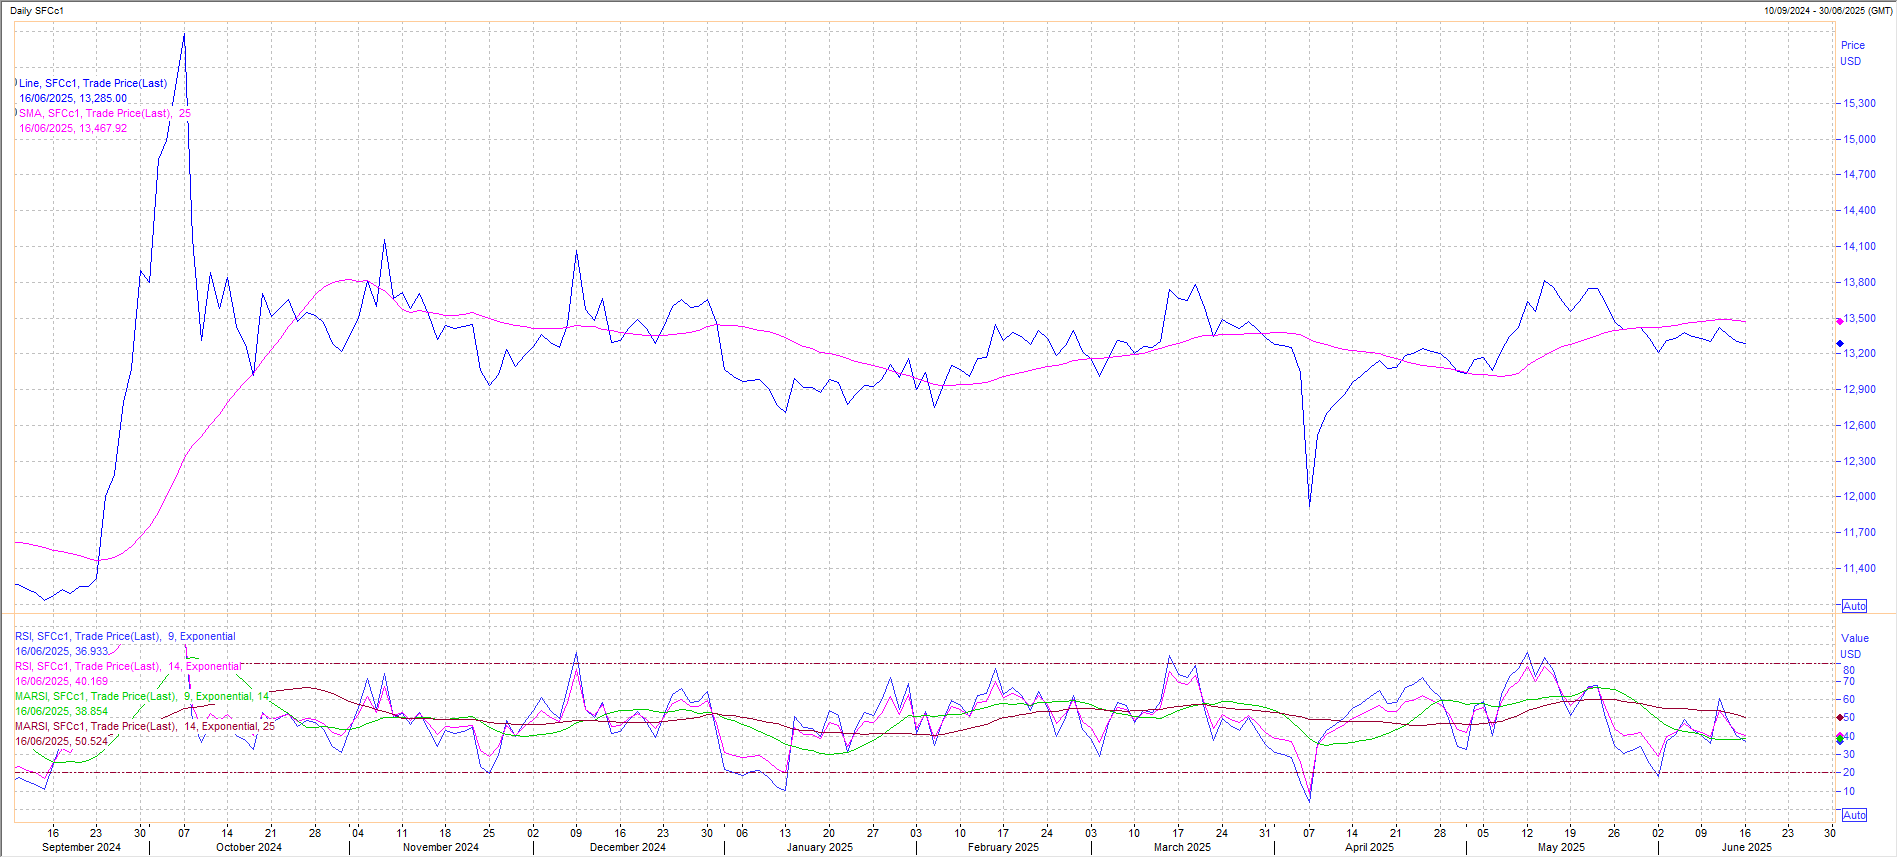The height and width of the screenshot is (858, 1898).
Task: Select legend 'MARSI, SFCc1, Trade Price(Last), 9, Exponential, 14'
Action: (x=142, y=697)
